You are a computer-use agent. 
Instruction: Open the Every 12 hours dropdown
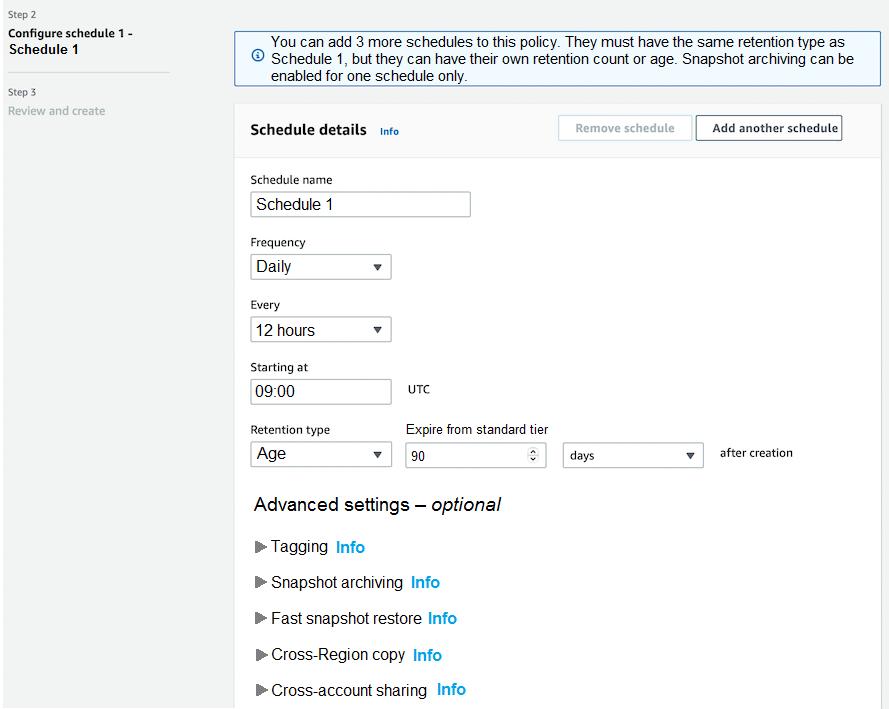pos(320,330)
